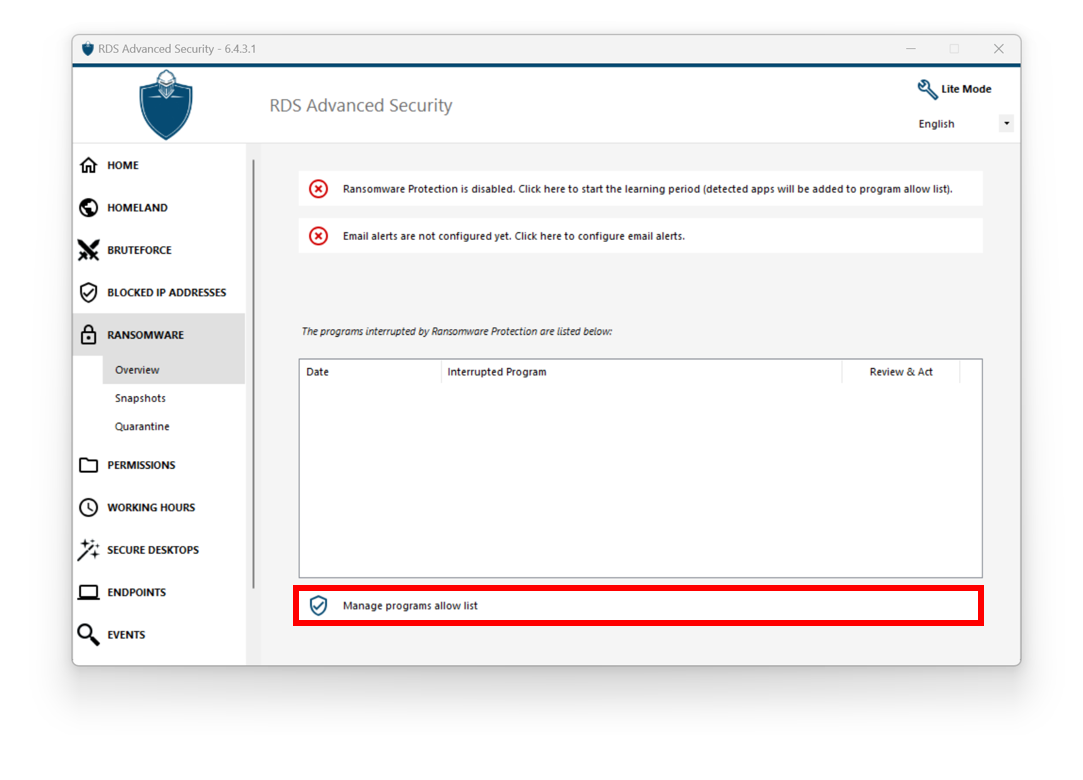Click the small shield icon in the title bar
Image resolution: width=1083 pixels, height=780 pixels.
click(88, 49)
